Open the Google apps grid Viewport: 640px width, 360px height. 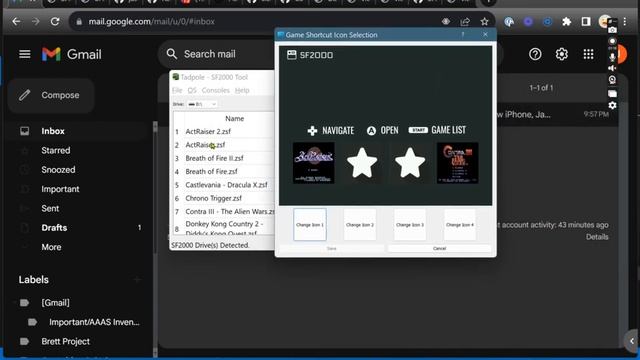(588, 54)
